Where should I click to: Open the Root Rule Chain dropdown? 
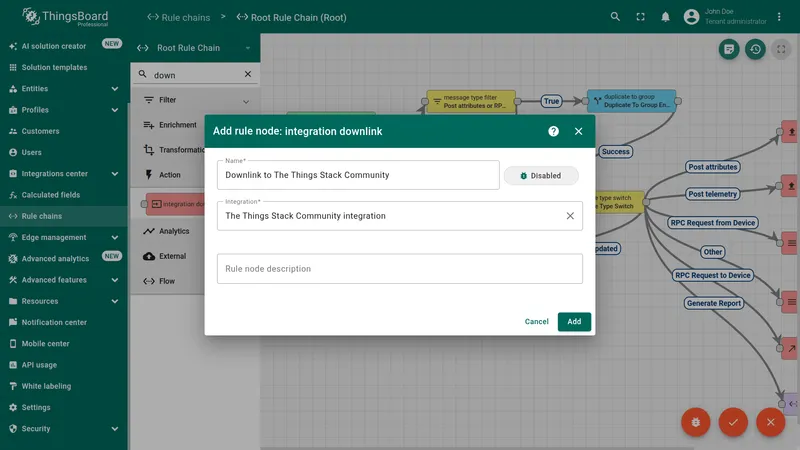pyautogui.click(x=194, y=48)
